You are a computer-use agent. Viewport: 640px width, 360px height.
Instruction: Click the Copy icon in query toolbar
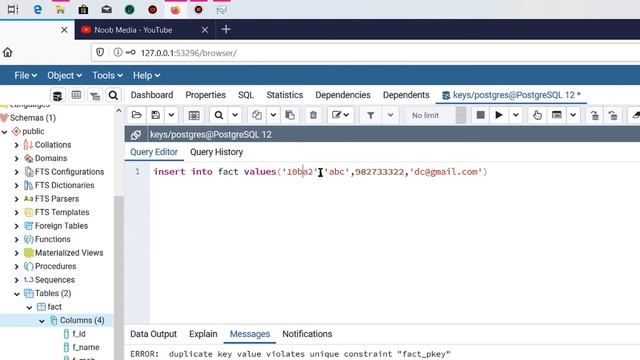[257, 115]
